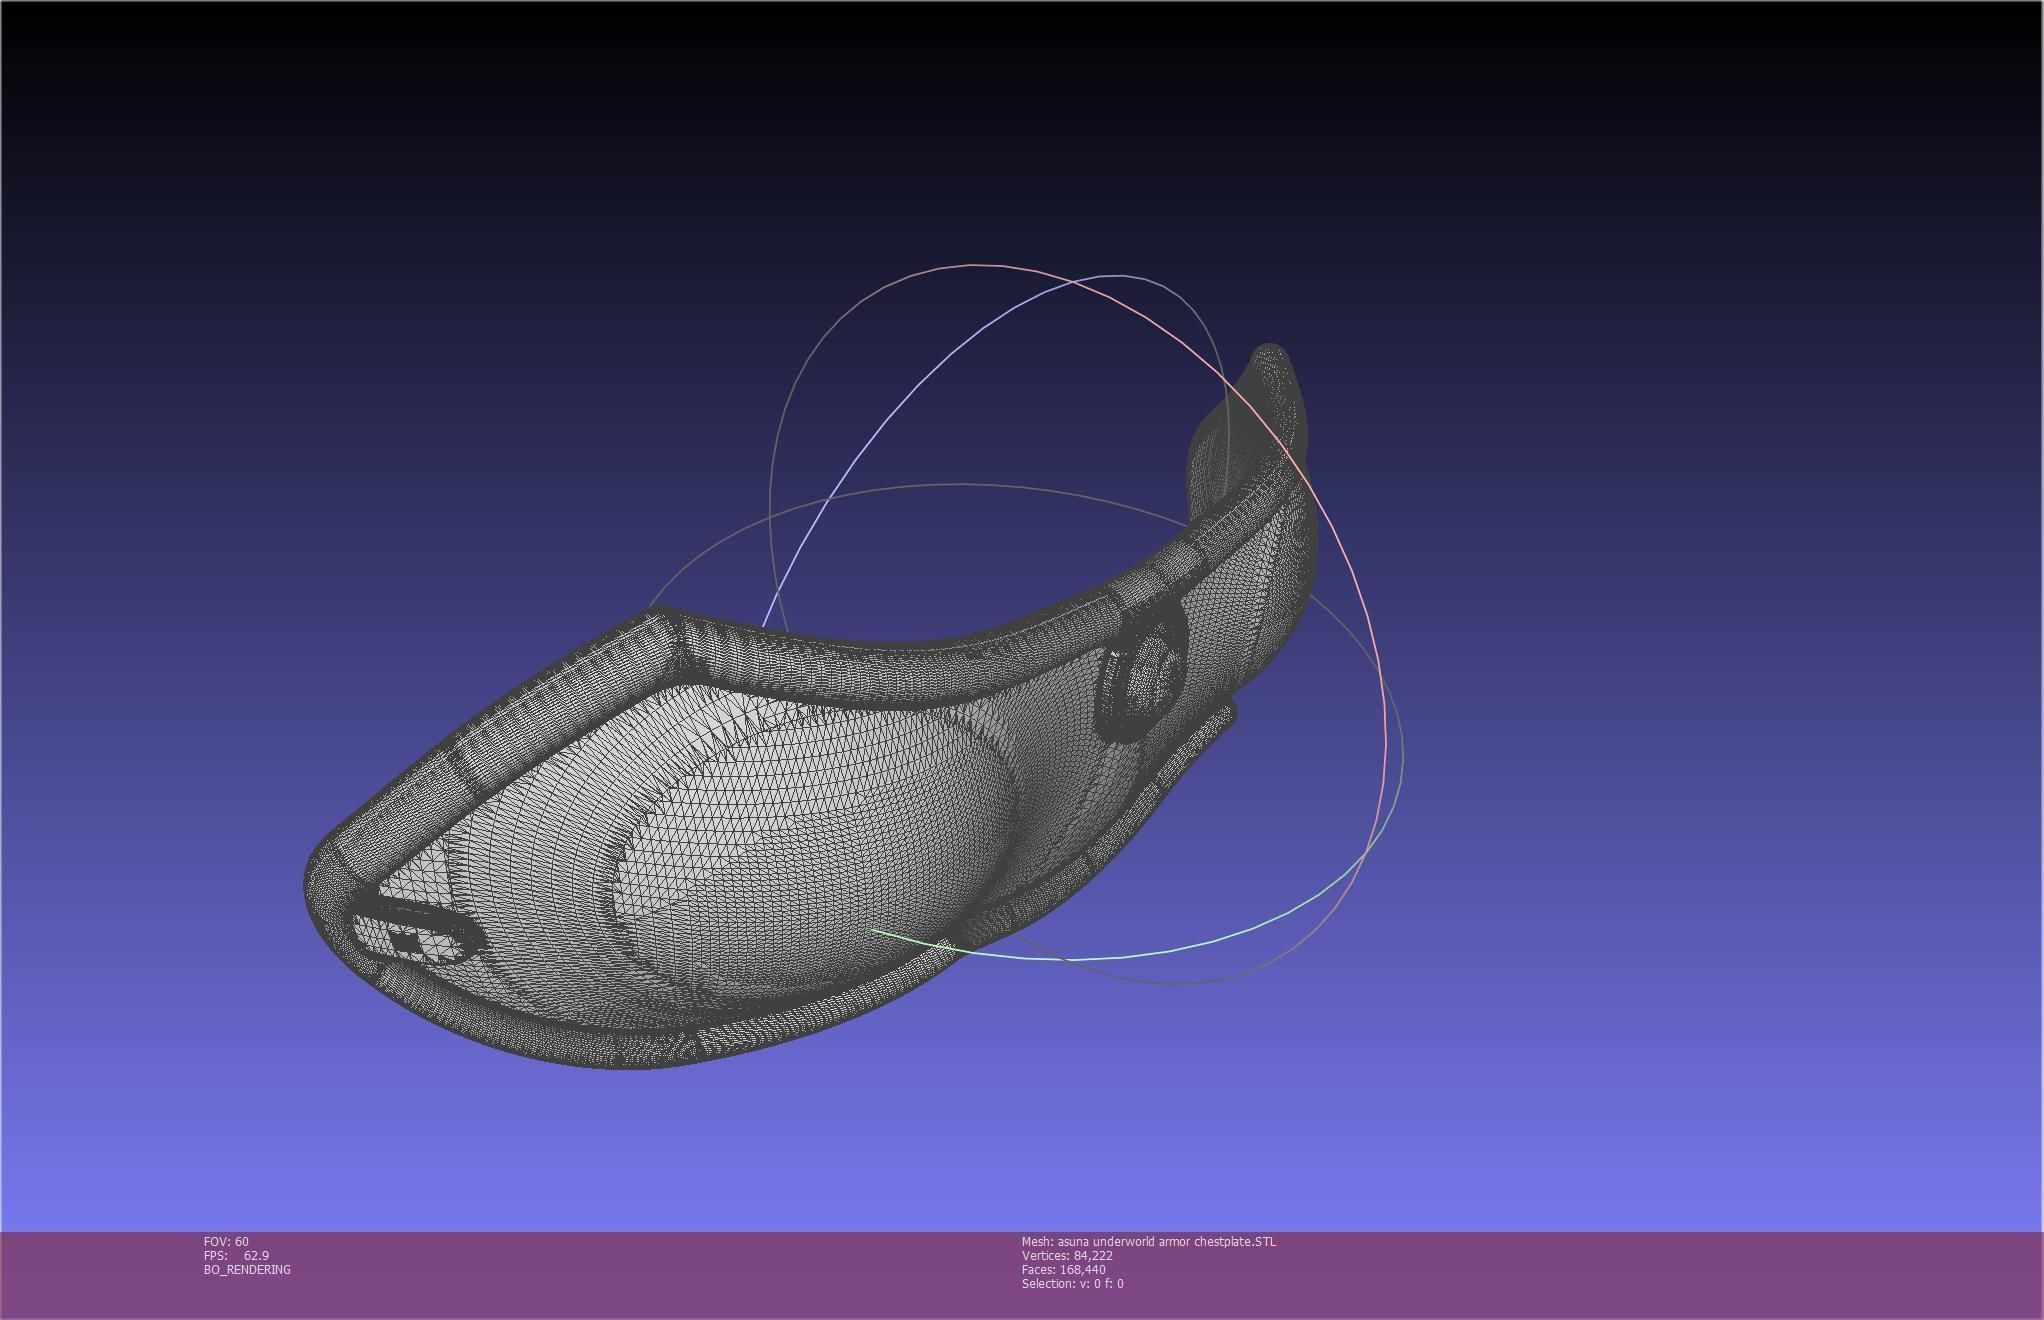Click the FPS 62.9 readout

(236, 1256)
